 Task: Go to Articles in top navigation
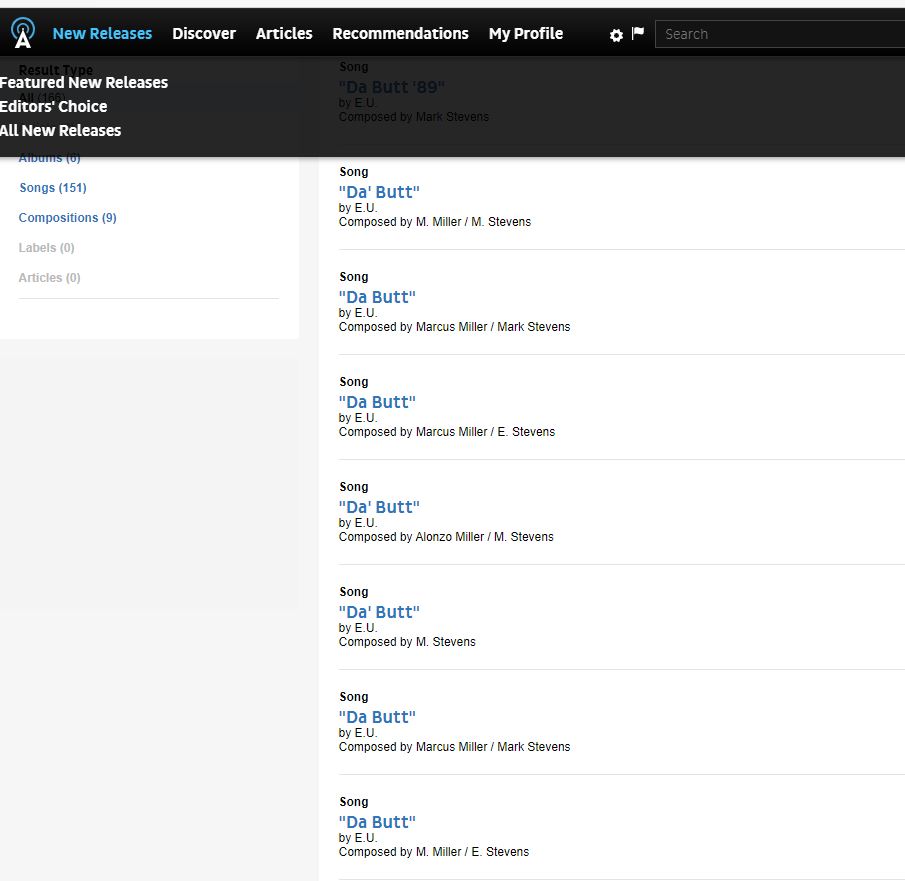pyautogui.click(x=284, y=33)
